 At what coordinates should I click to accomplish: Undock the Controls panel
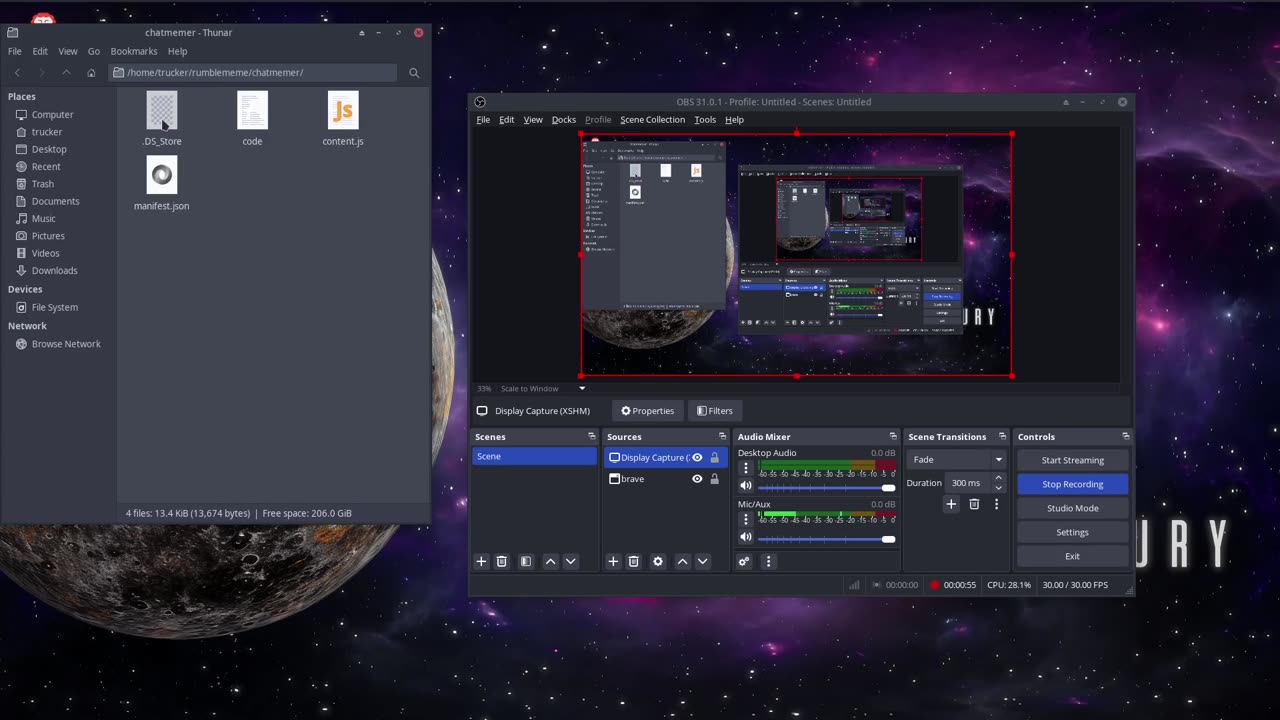pos(1125,437)
